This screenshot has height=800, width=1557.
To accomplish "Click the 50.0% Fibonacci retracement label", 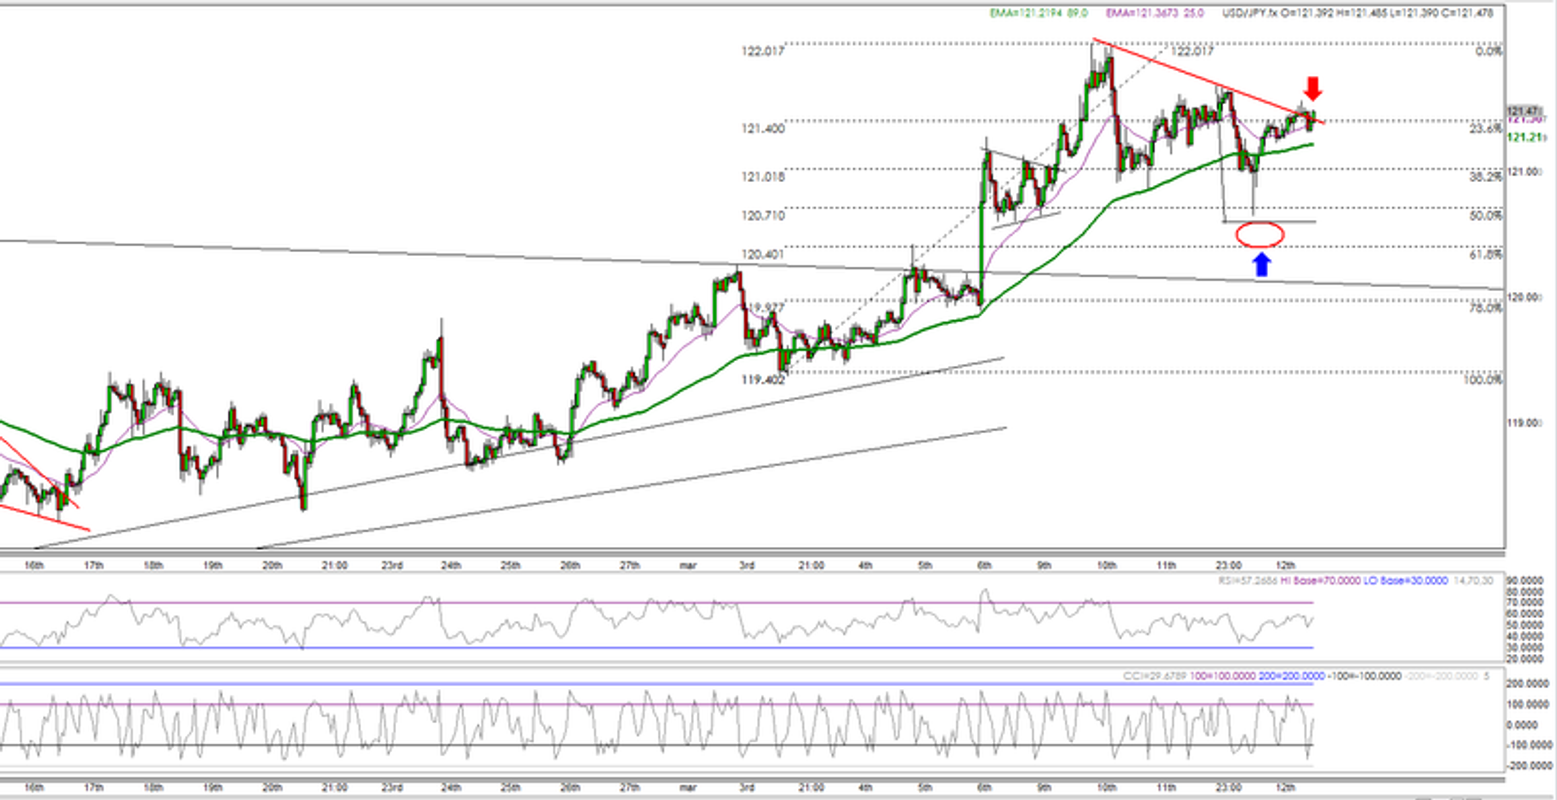I will [x=1486, y=215].
